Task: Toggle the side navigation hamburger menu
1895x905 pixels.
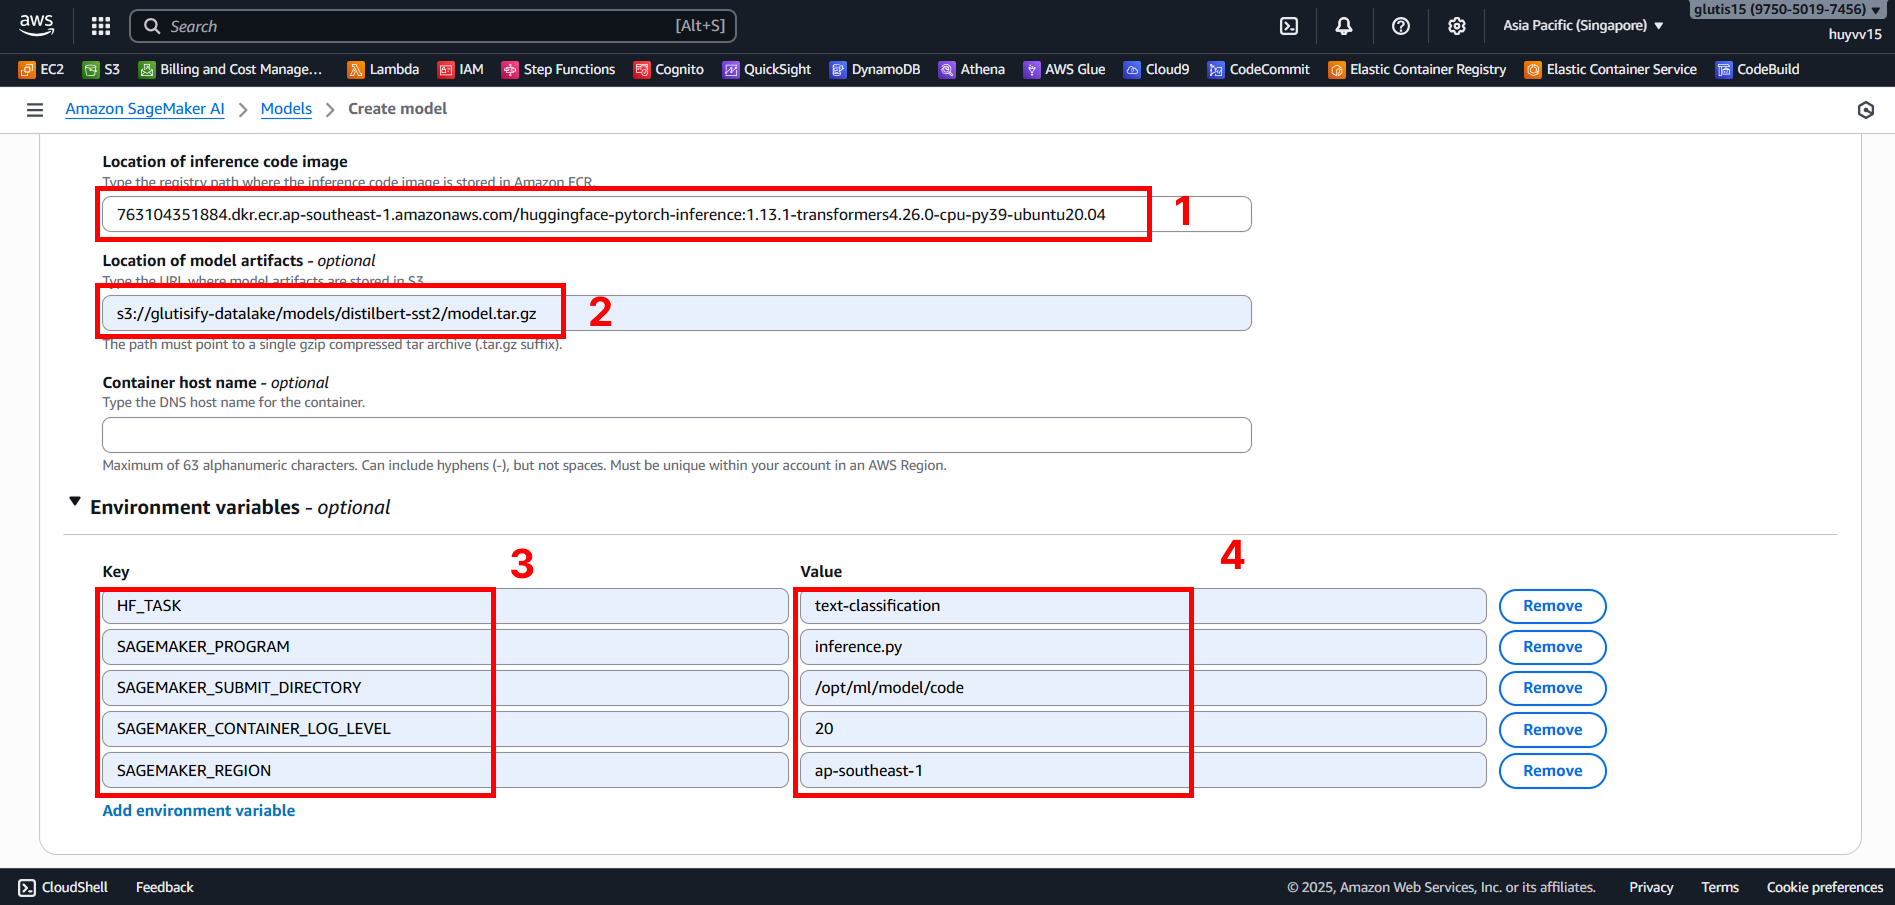Action: (35, 110)
